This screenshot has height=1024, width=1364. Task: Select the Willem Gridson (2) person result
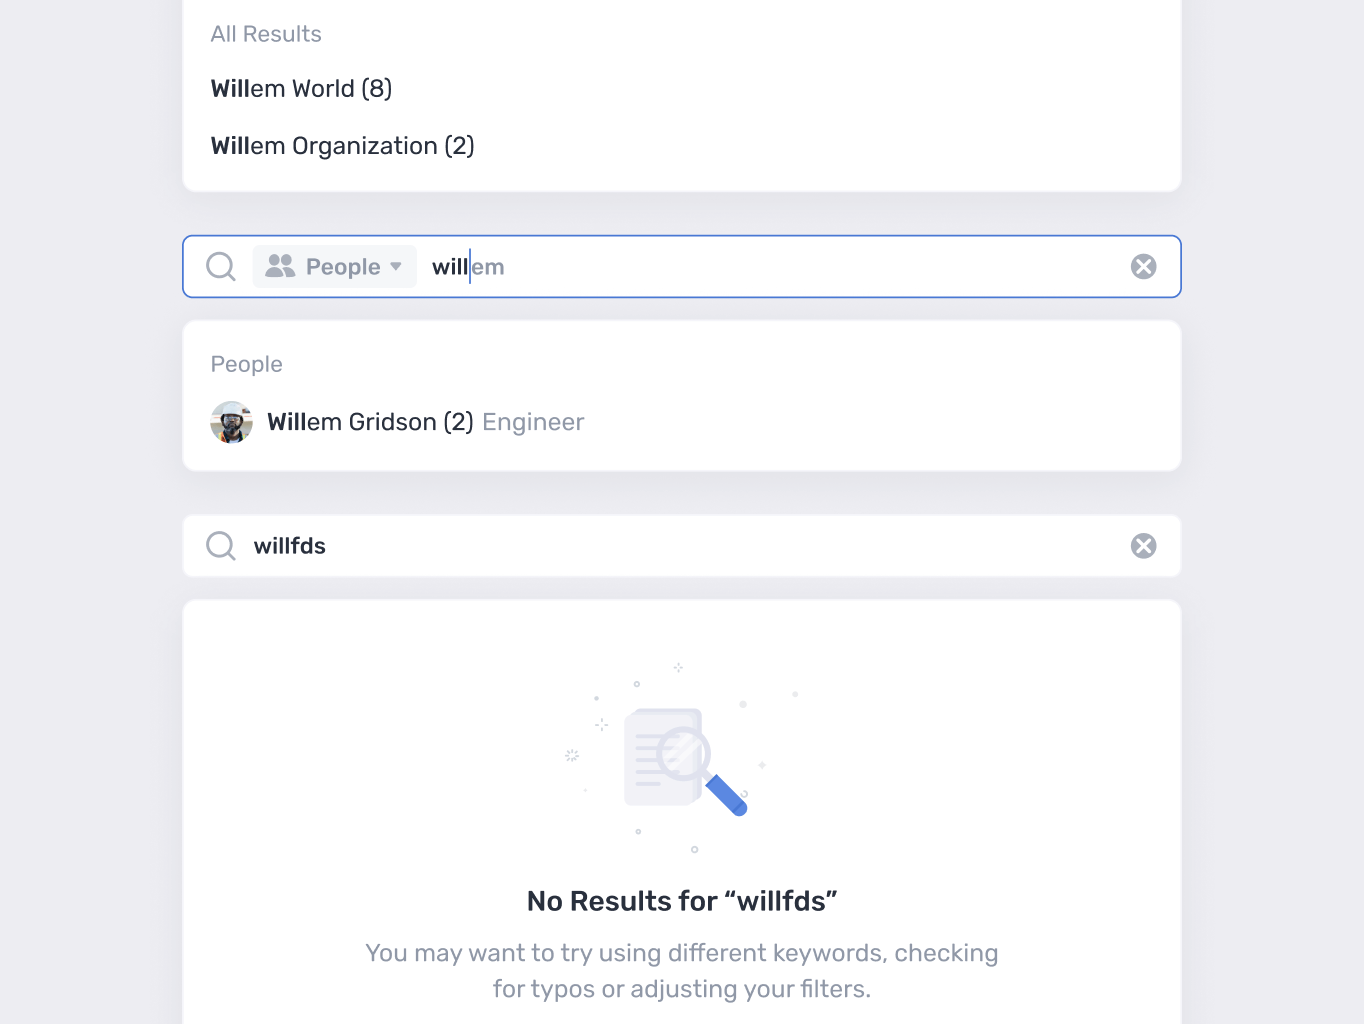tap(370, 422)
